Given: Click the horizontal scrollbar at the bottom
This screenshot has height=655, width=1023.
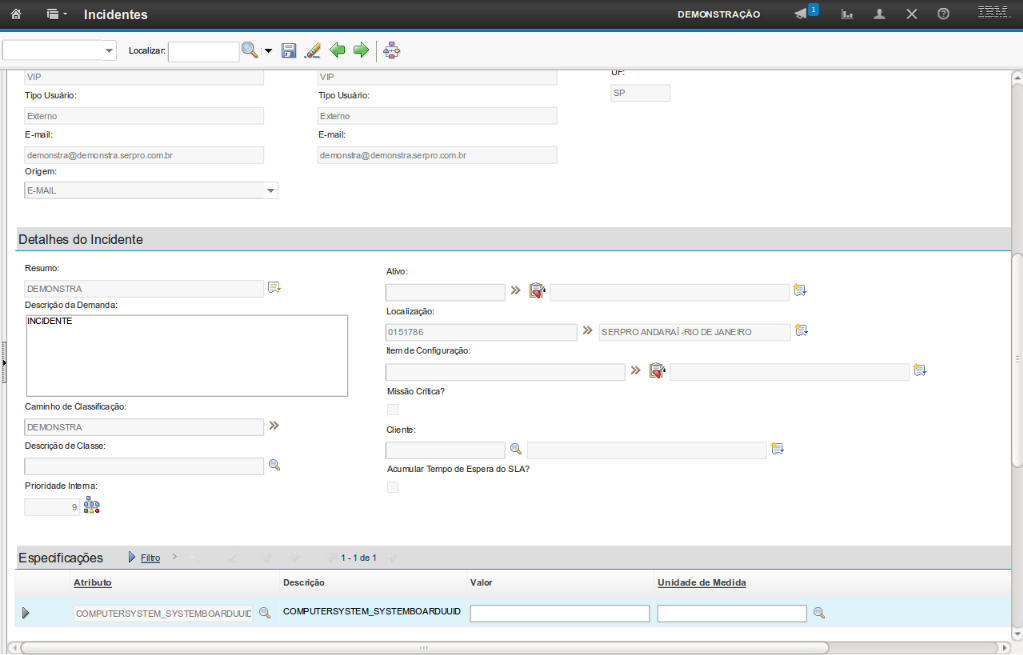Looking at the screenshot, I should [423, 647].
